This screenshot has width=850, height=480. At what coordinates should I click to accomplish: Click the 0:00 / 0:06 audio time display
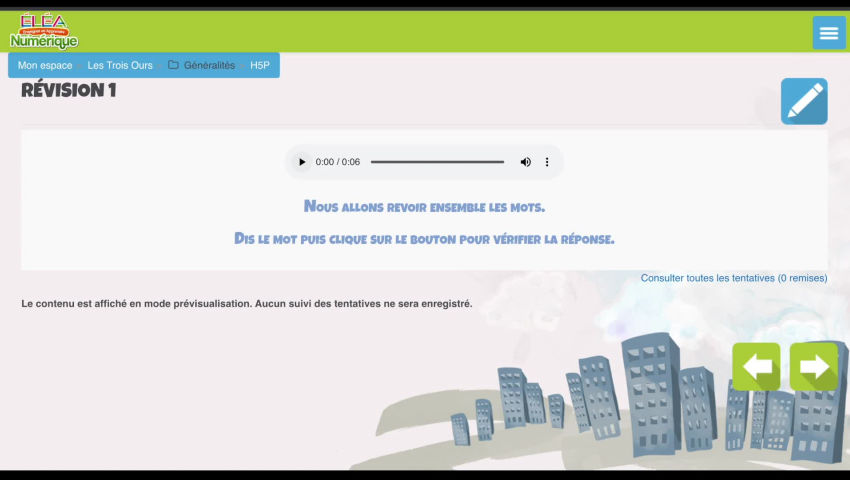coord(338,162)
